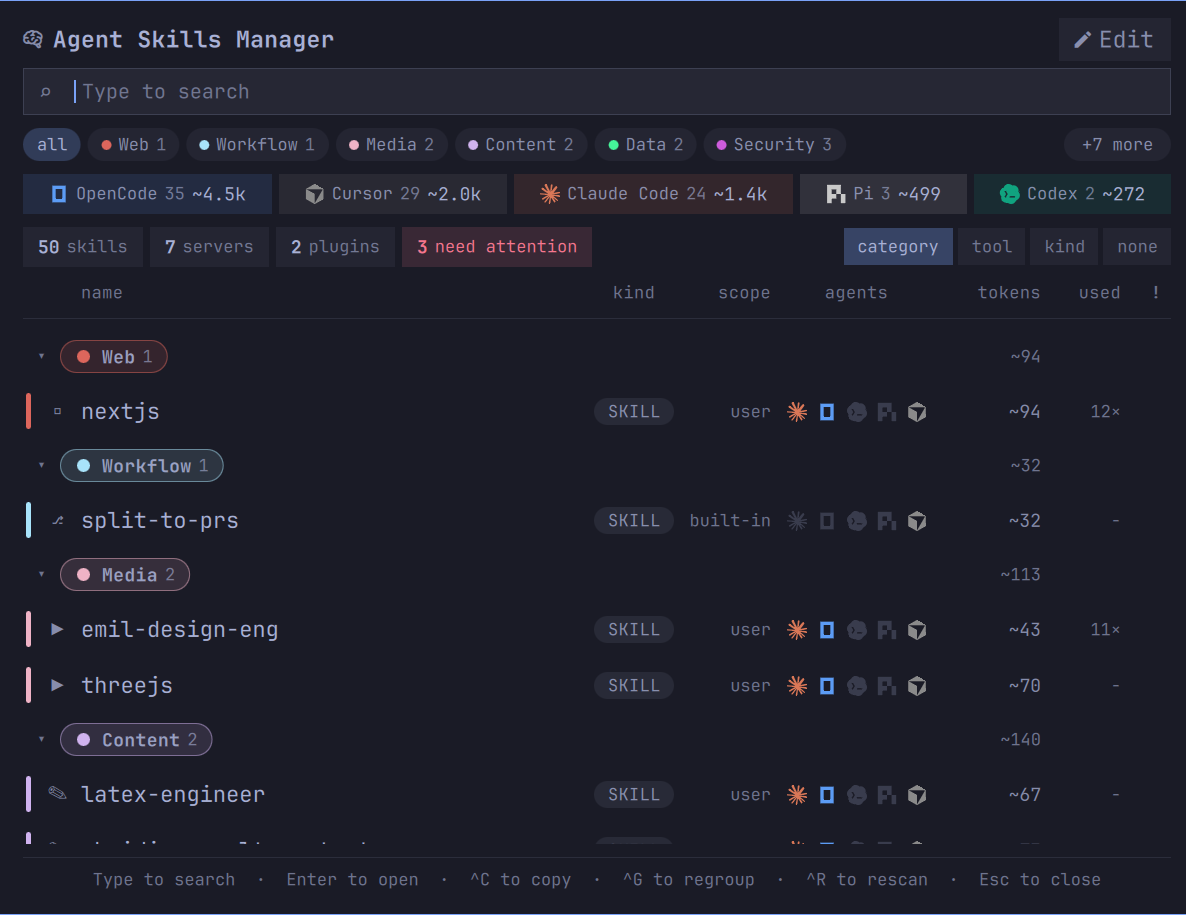The height and width of the screenshot is (915, 1186).
Task: Click the Workflow 1 group pill
Action: [141, 465]
